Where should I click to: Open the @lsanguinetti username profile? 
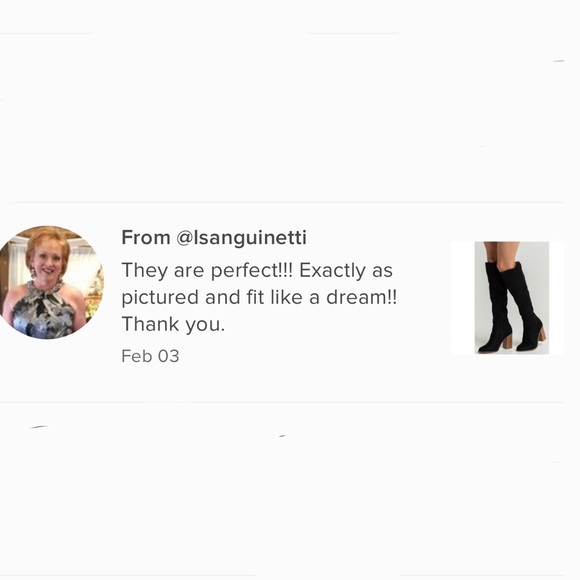point(242,237)
